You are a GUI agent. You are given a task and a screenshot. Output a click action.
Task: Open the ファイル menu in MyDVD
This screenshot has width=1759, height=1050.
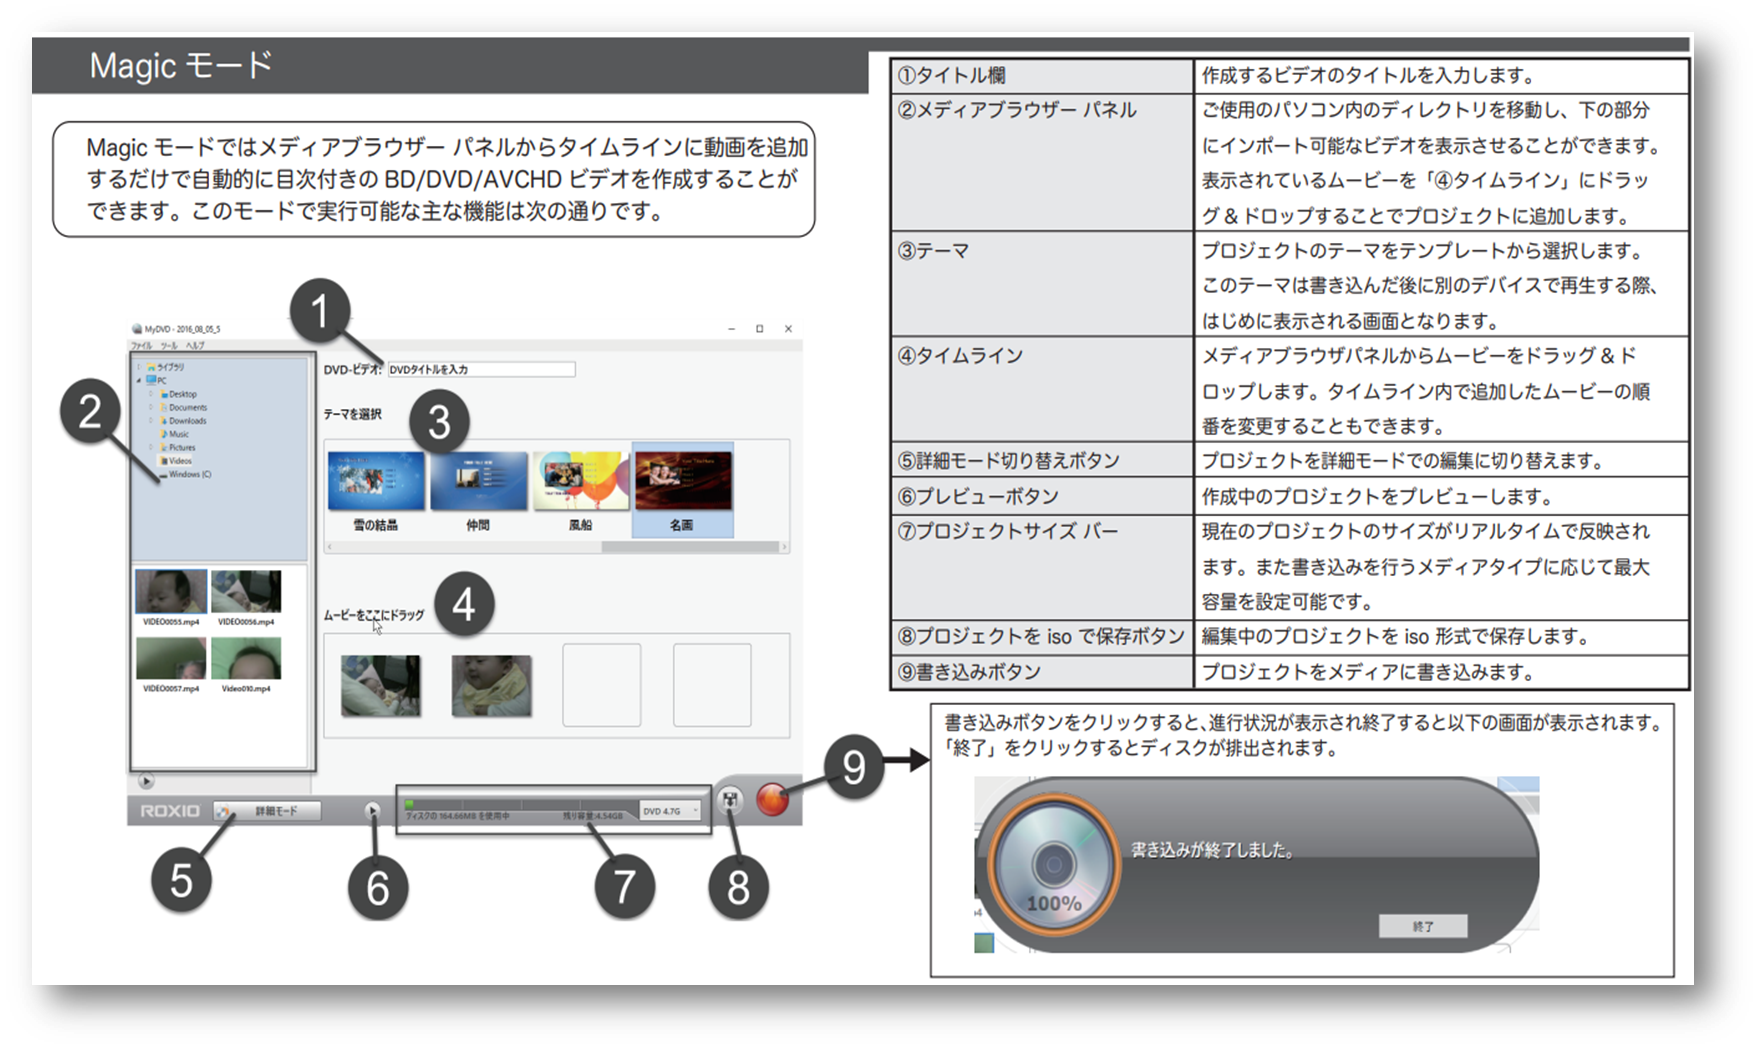point(141,345)
